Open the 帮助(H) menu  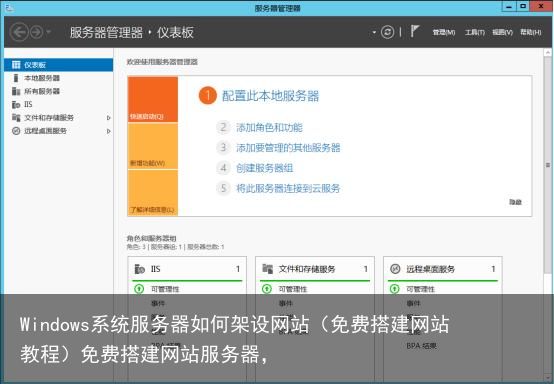[x=530, y=33]
